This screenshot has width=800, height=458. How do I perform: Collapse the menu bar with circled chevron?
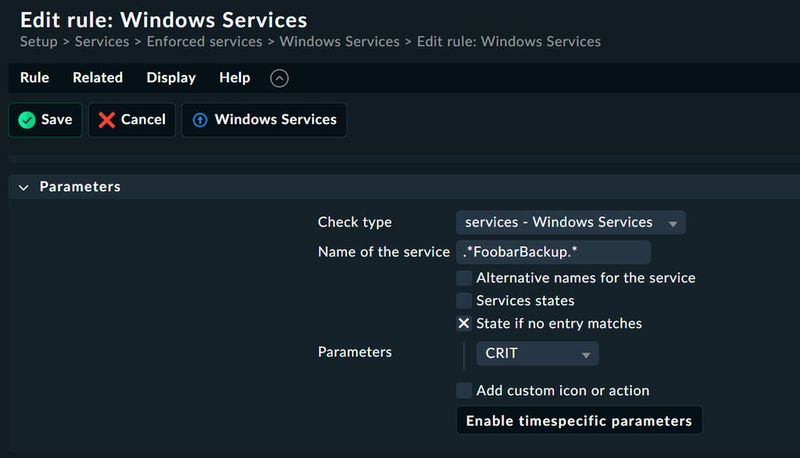(x=280, y=78)
